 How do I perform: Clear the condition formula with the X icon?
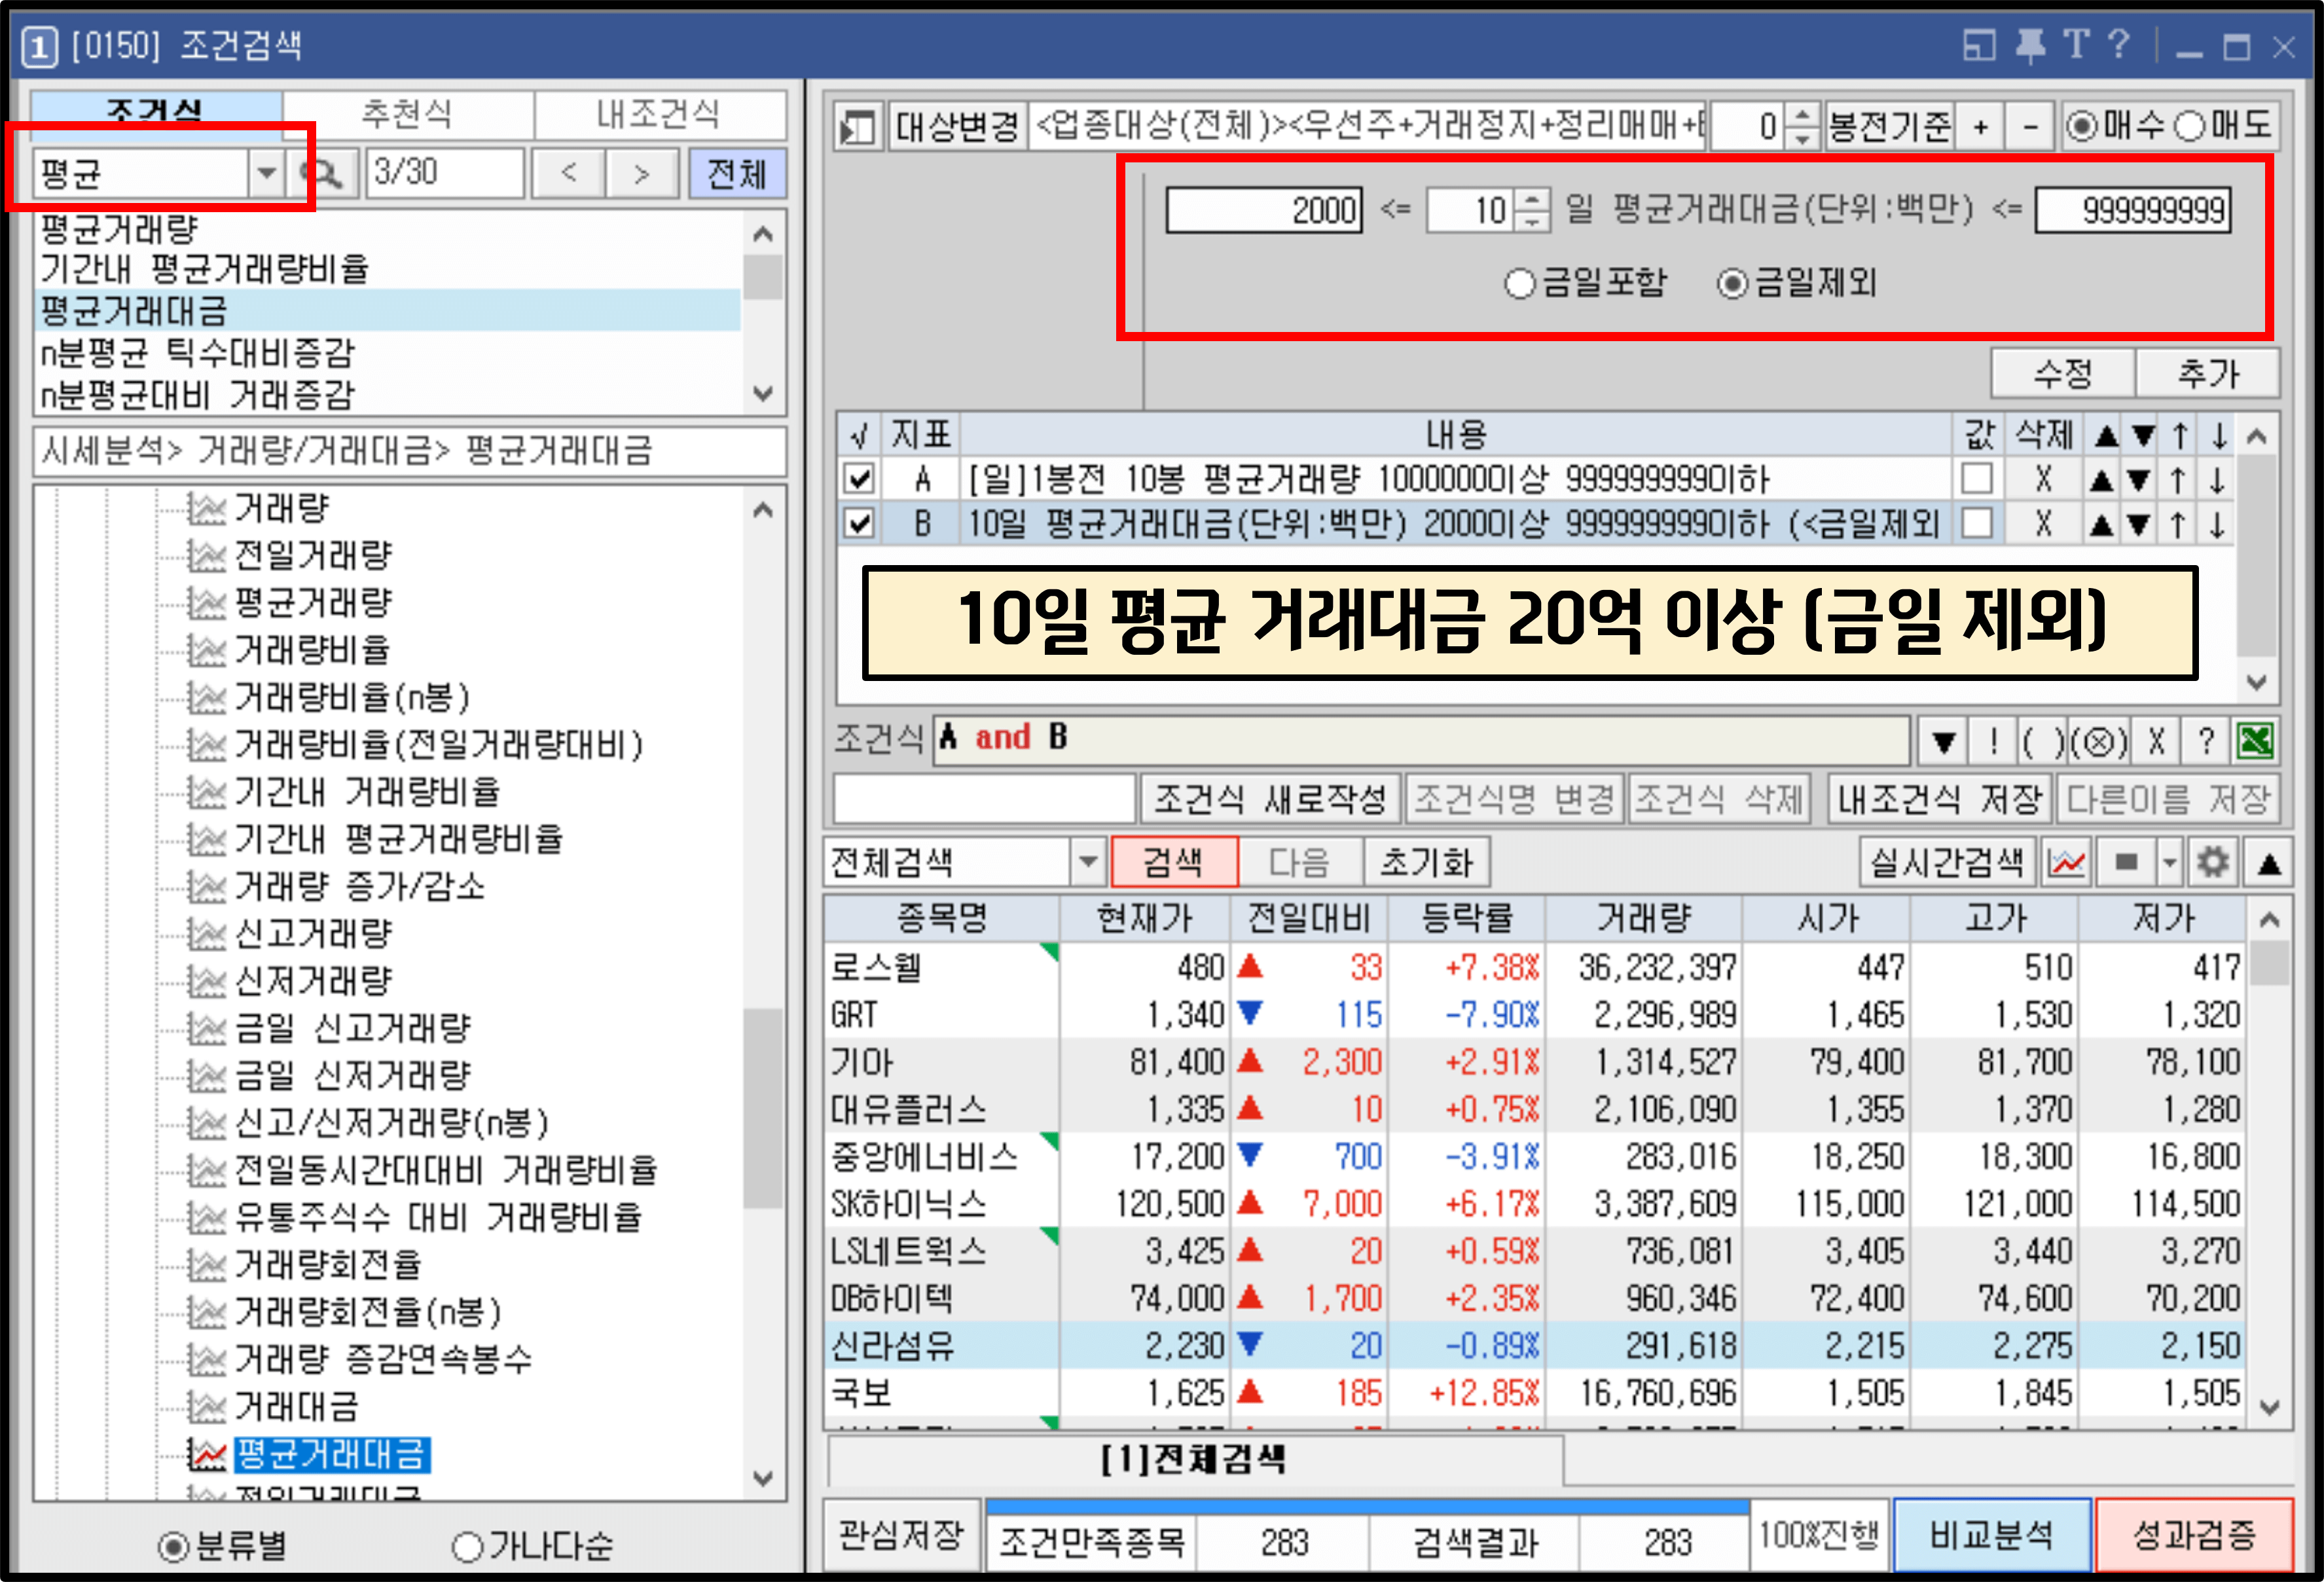point(2157,743)
